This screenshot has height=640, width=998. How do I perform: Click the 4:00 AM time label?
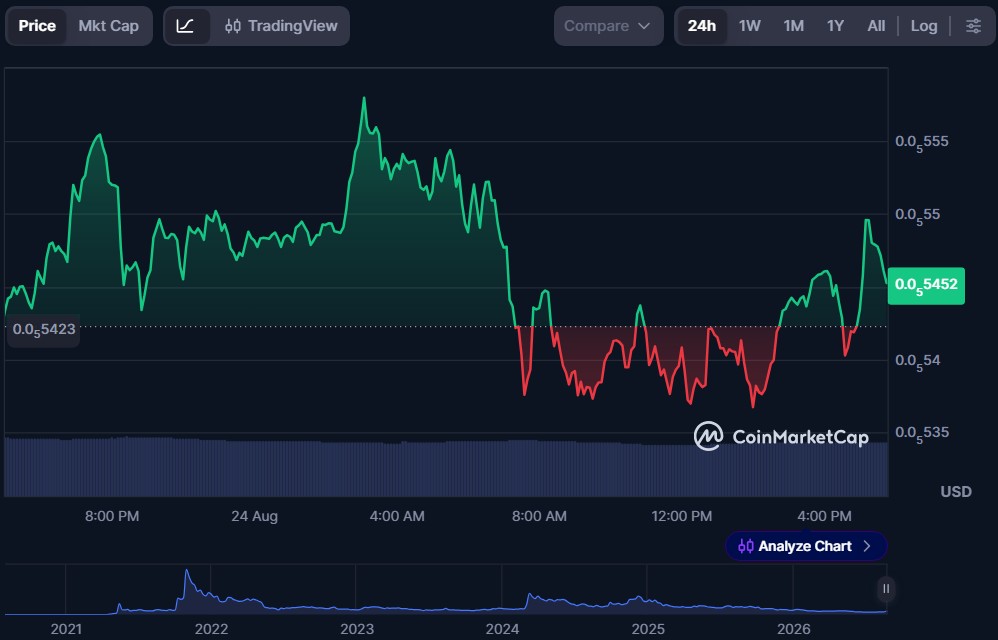click(397, 516)
